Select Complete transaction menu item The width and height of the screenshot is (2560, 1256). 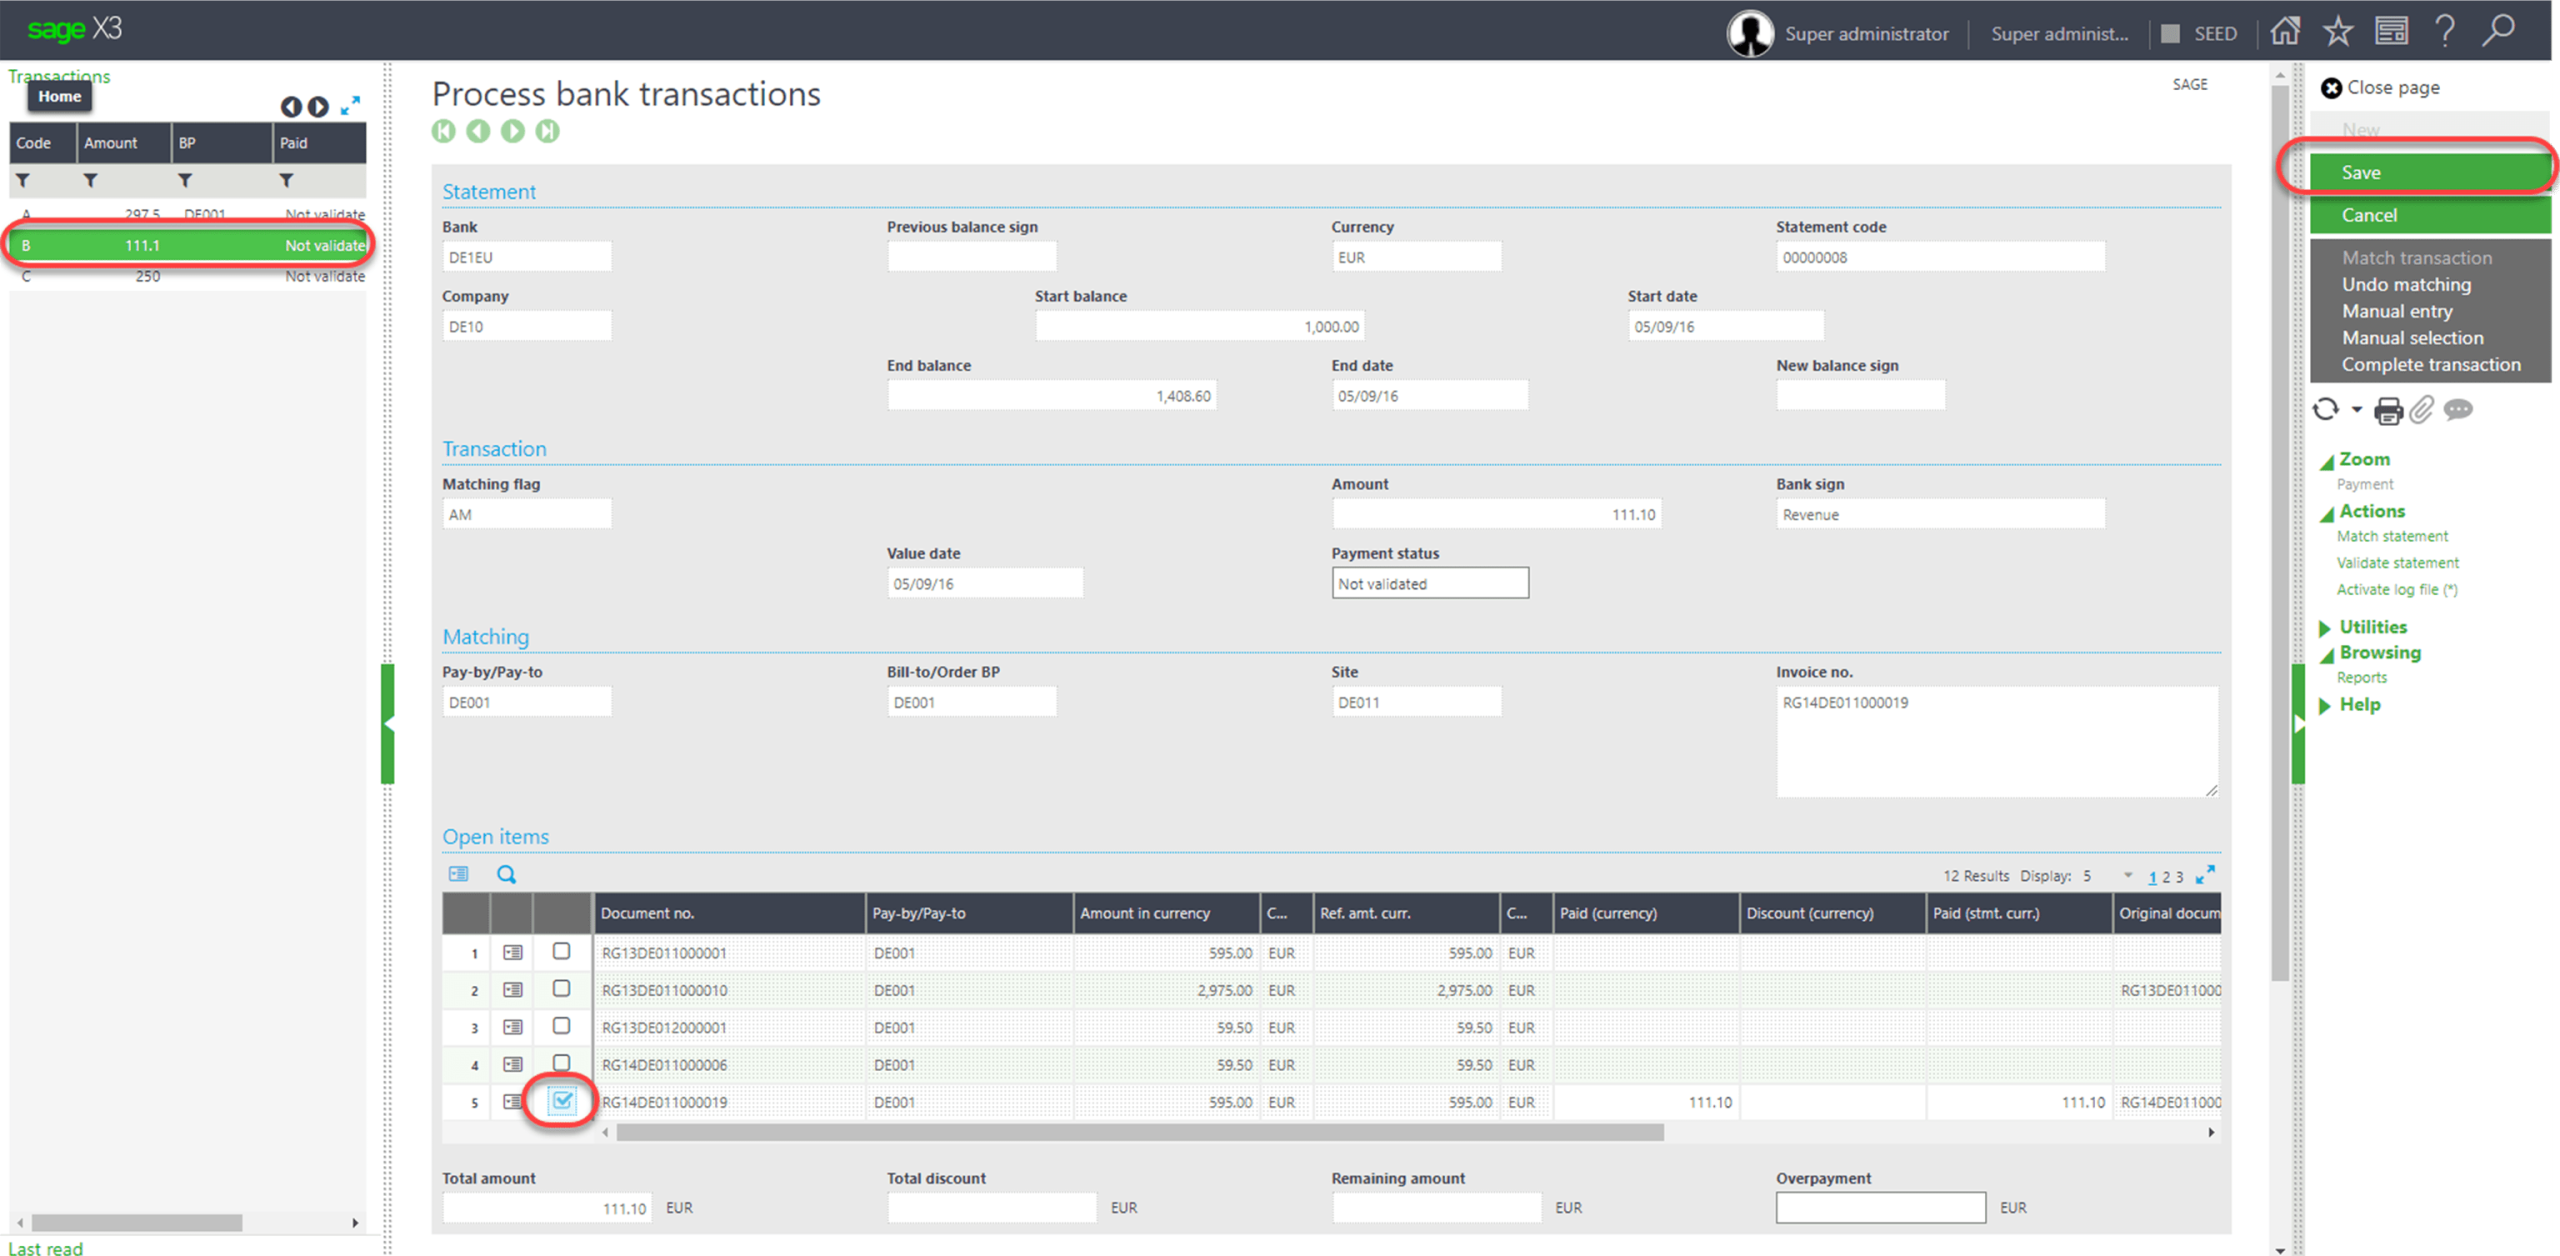coord(2430,364)
